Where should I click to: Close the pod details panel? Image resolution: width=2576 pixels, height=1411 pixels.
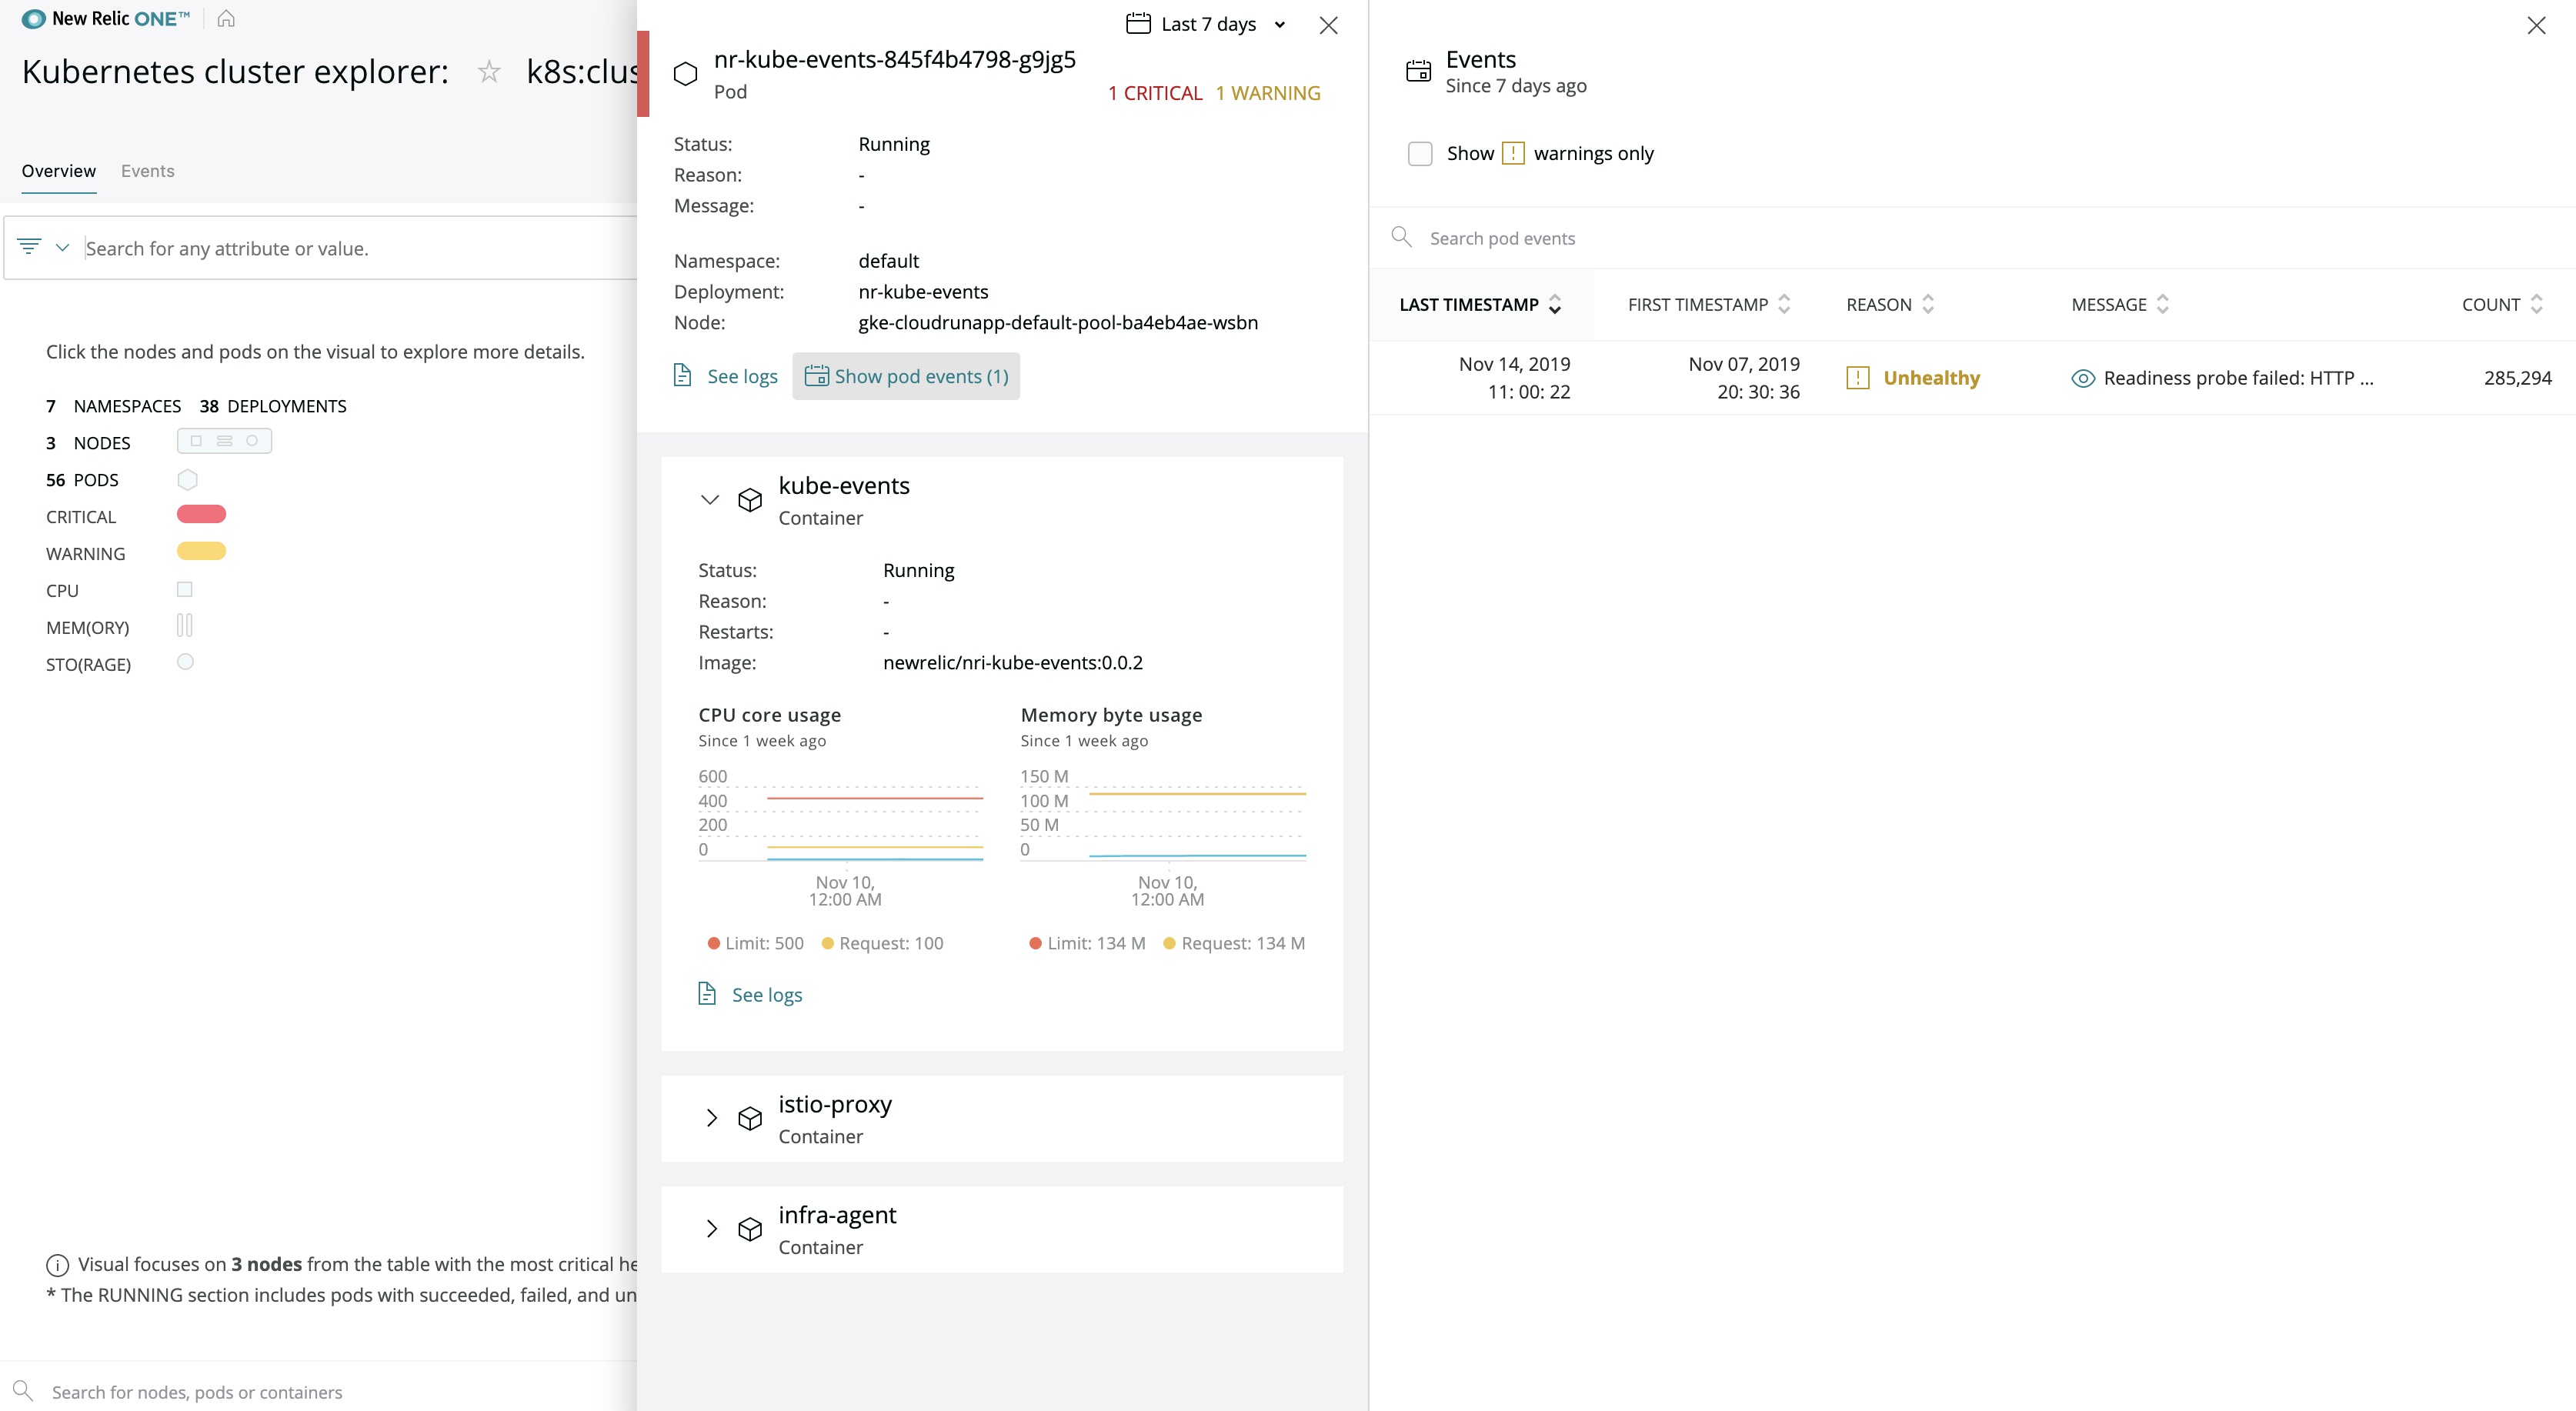1328,25
